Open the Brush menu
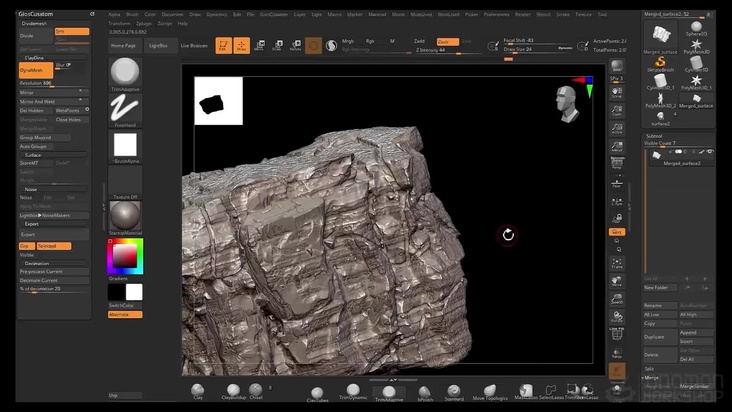732x412 pixels. [132, 14]
